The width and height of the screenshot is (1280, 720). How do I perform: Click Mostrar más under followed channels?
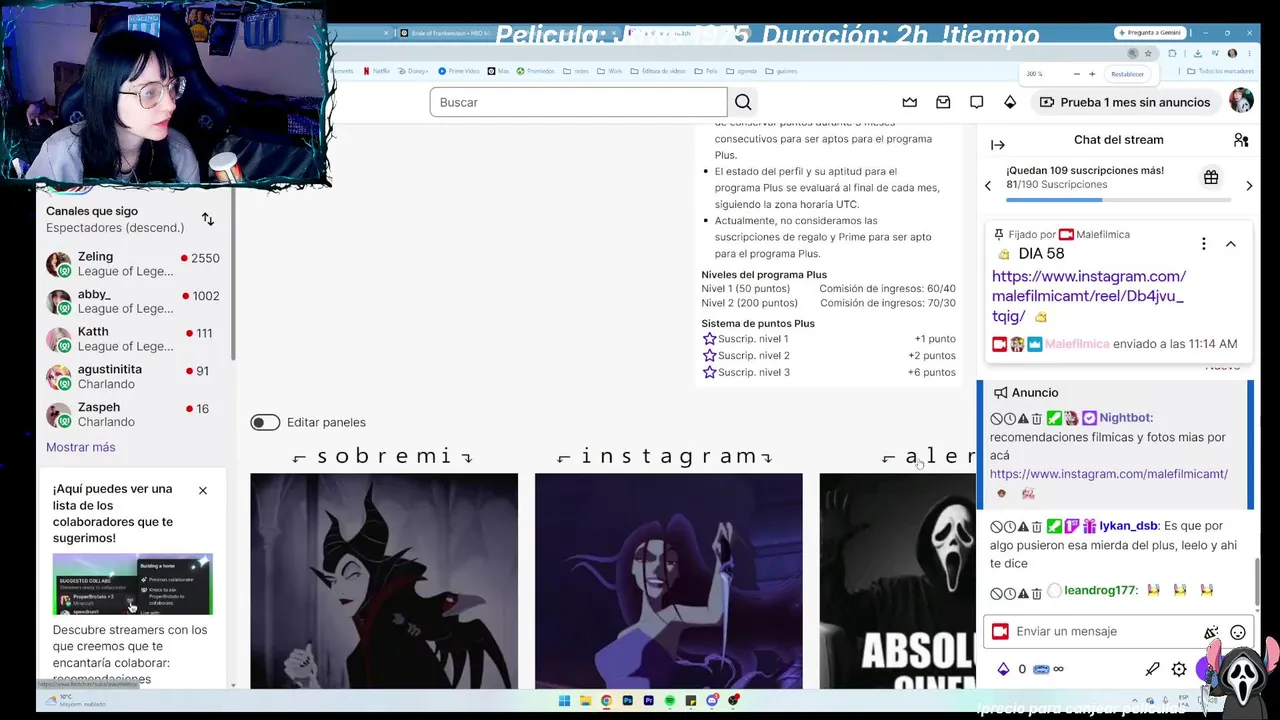[x=81, y=447]
